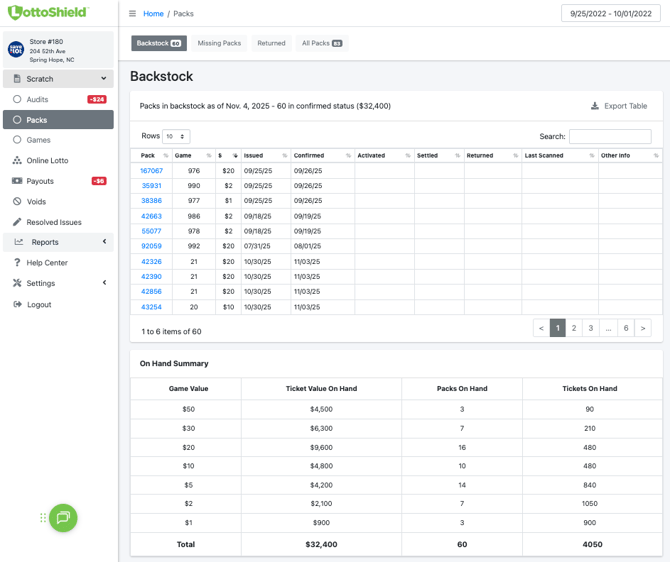Click the Export Table download icon
Viewport: 670px width, 562px height.
click(595, 106)
